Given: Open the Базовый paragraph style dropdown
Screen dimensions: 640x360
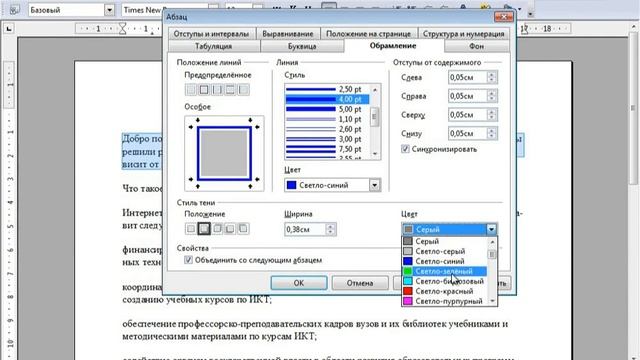Looking at the screenshot, I should pyautogui.click(x=109, y=10).
